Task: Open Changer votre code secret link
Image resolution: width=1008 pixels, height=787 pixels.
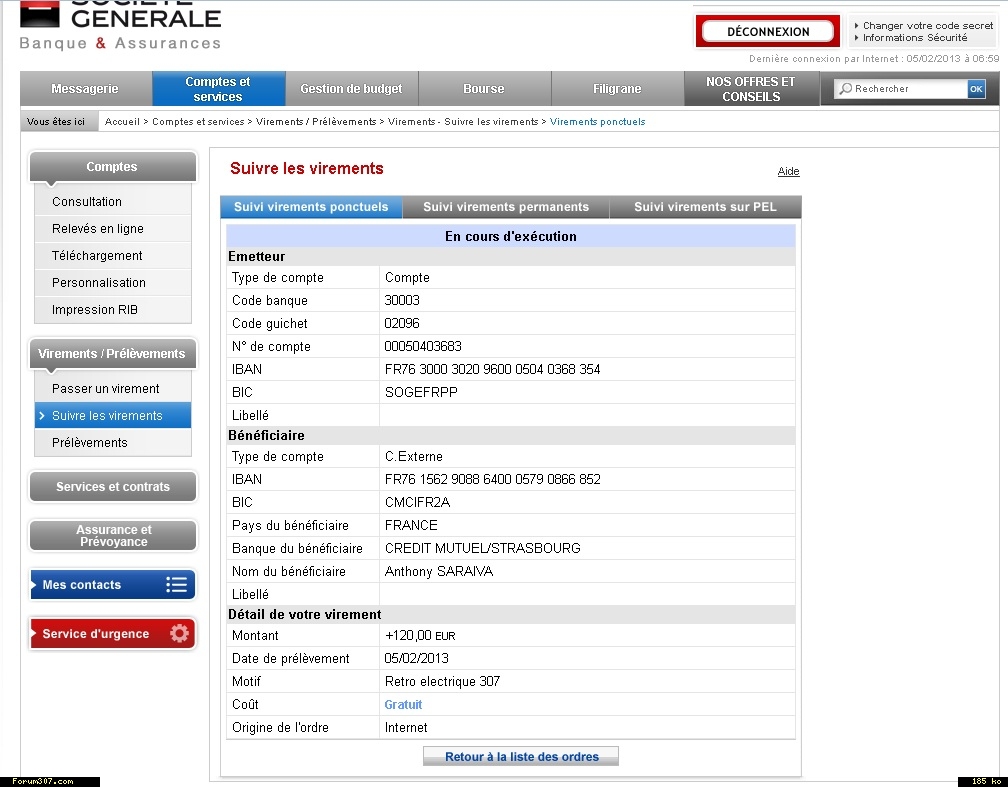Action: tap(927, 26)
